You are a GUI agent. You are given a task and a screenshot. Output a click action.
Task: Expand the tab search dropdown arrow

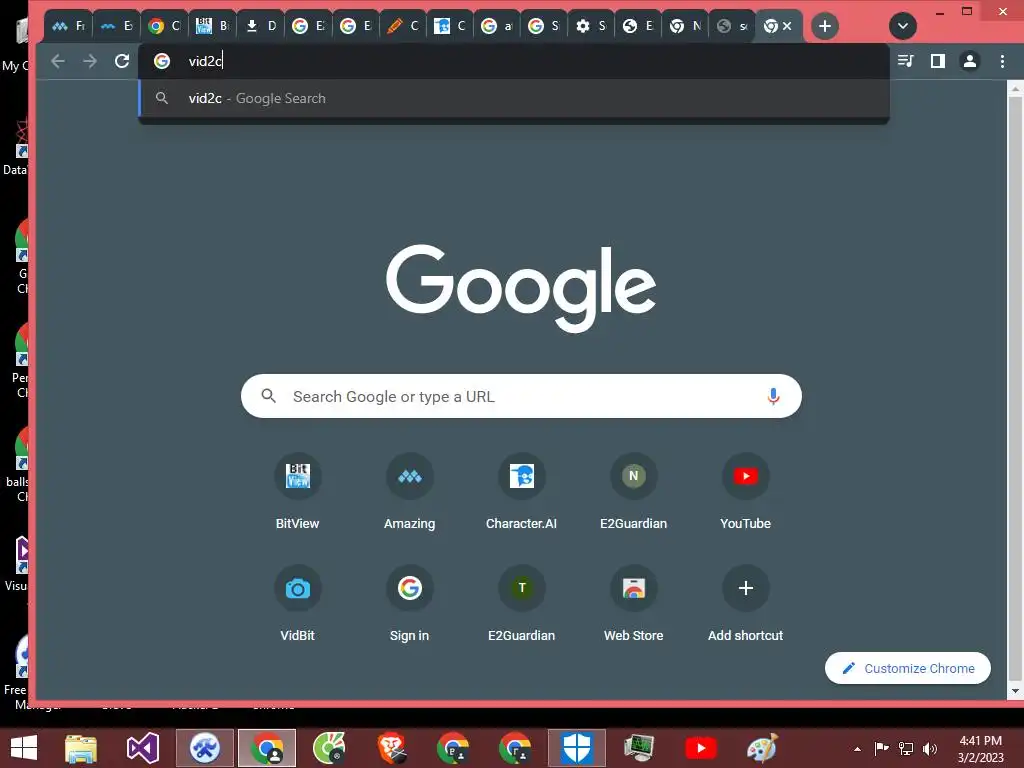903,26
